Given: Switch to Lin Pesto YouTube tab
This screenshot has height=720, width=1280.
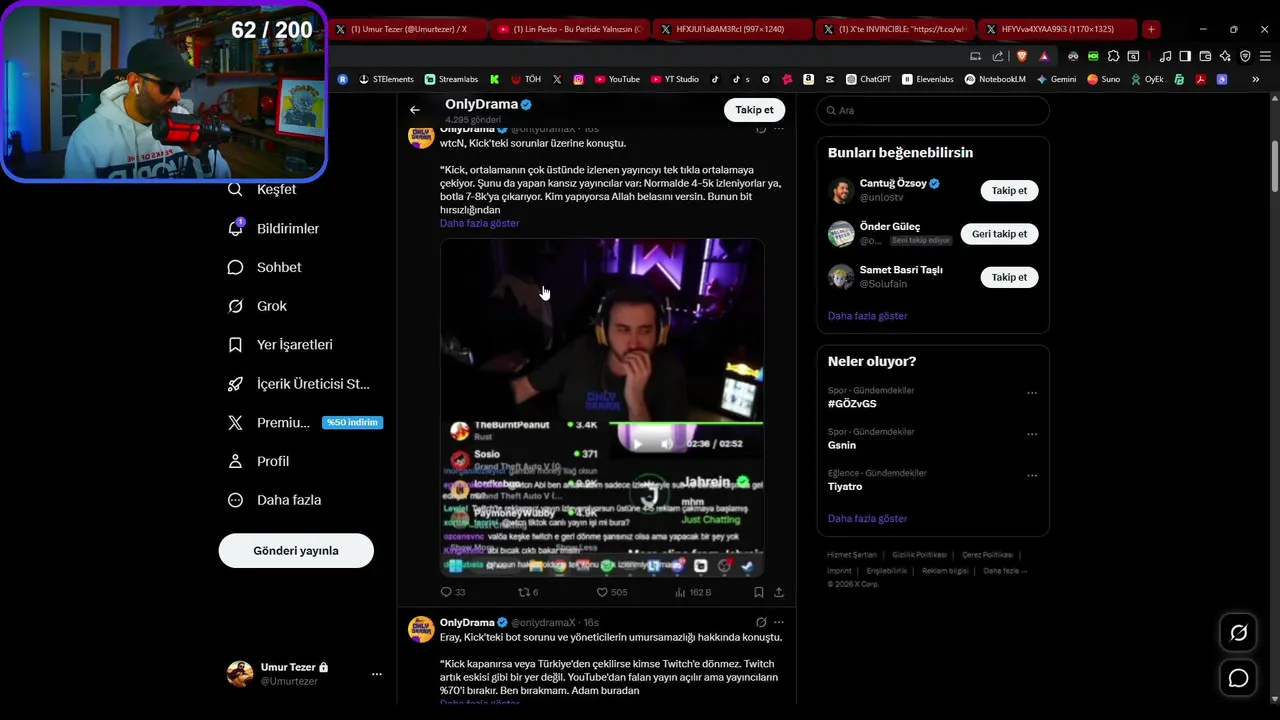Looking at the screenshot, I should [570, 29].
